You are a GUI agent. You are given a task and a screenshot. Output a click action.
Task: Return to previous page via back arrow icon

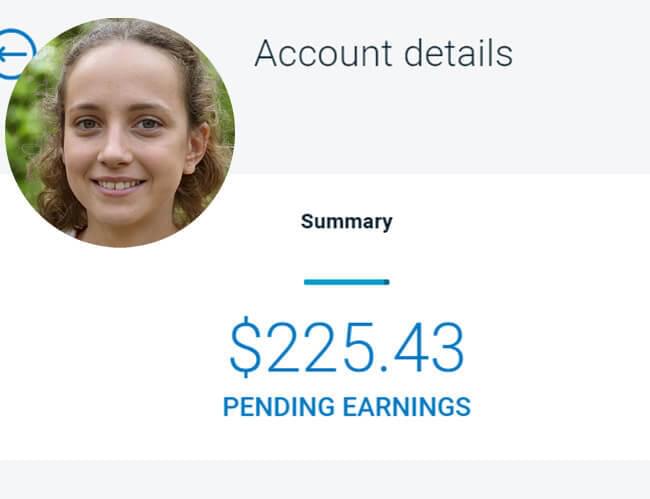[15, 54]
